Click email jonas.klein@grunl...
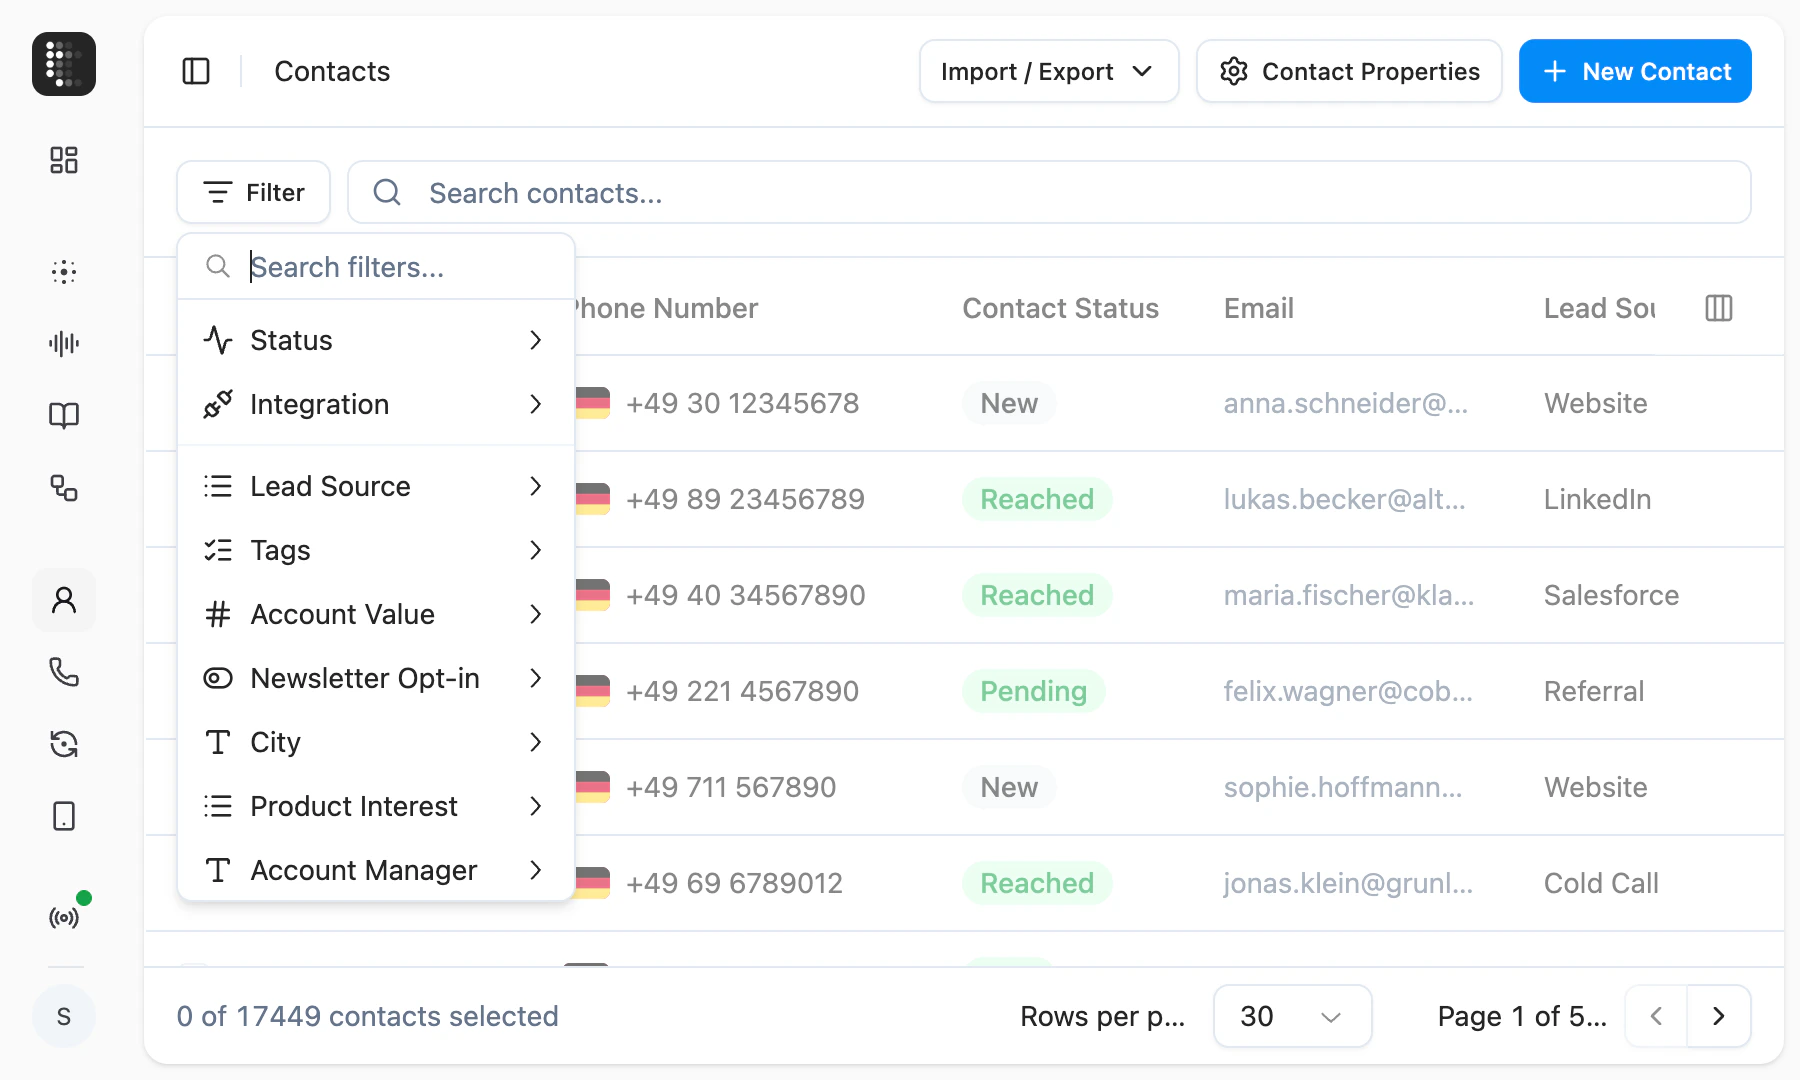 coord(1348,883)
